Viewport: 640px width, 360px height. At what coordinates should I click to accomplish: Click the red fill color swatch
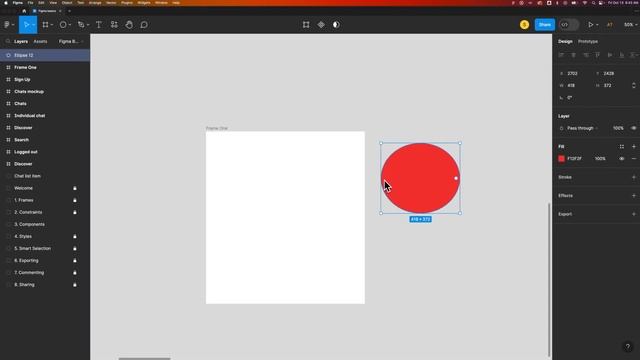click(562, 159)
